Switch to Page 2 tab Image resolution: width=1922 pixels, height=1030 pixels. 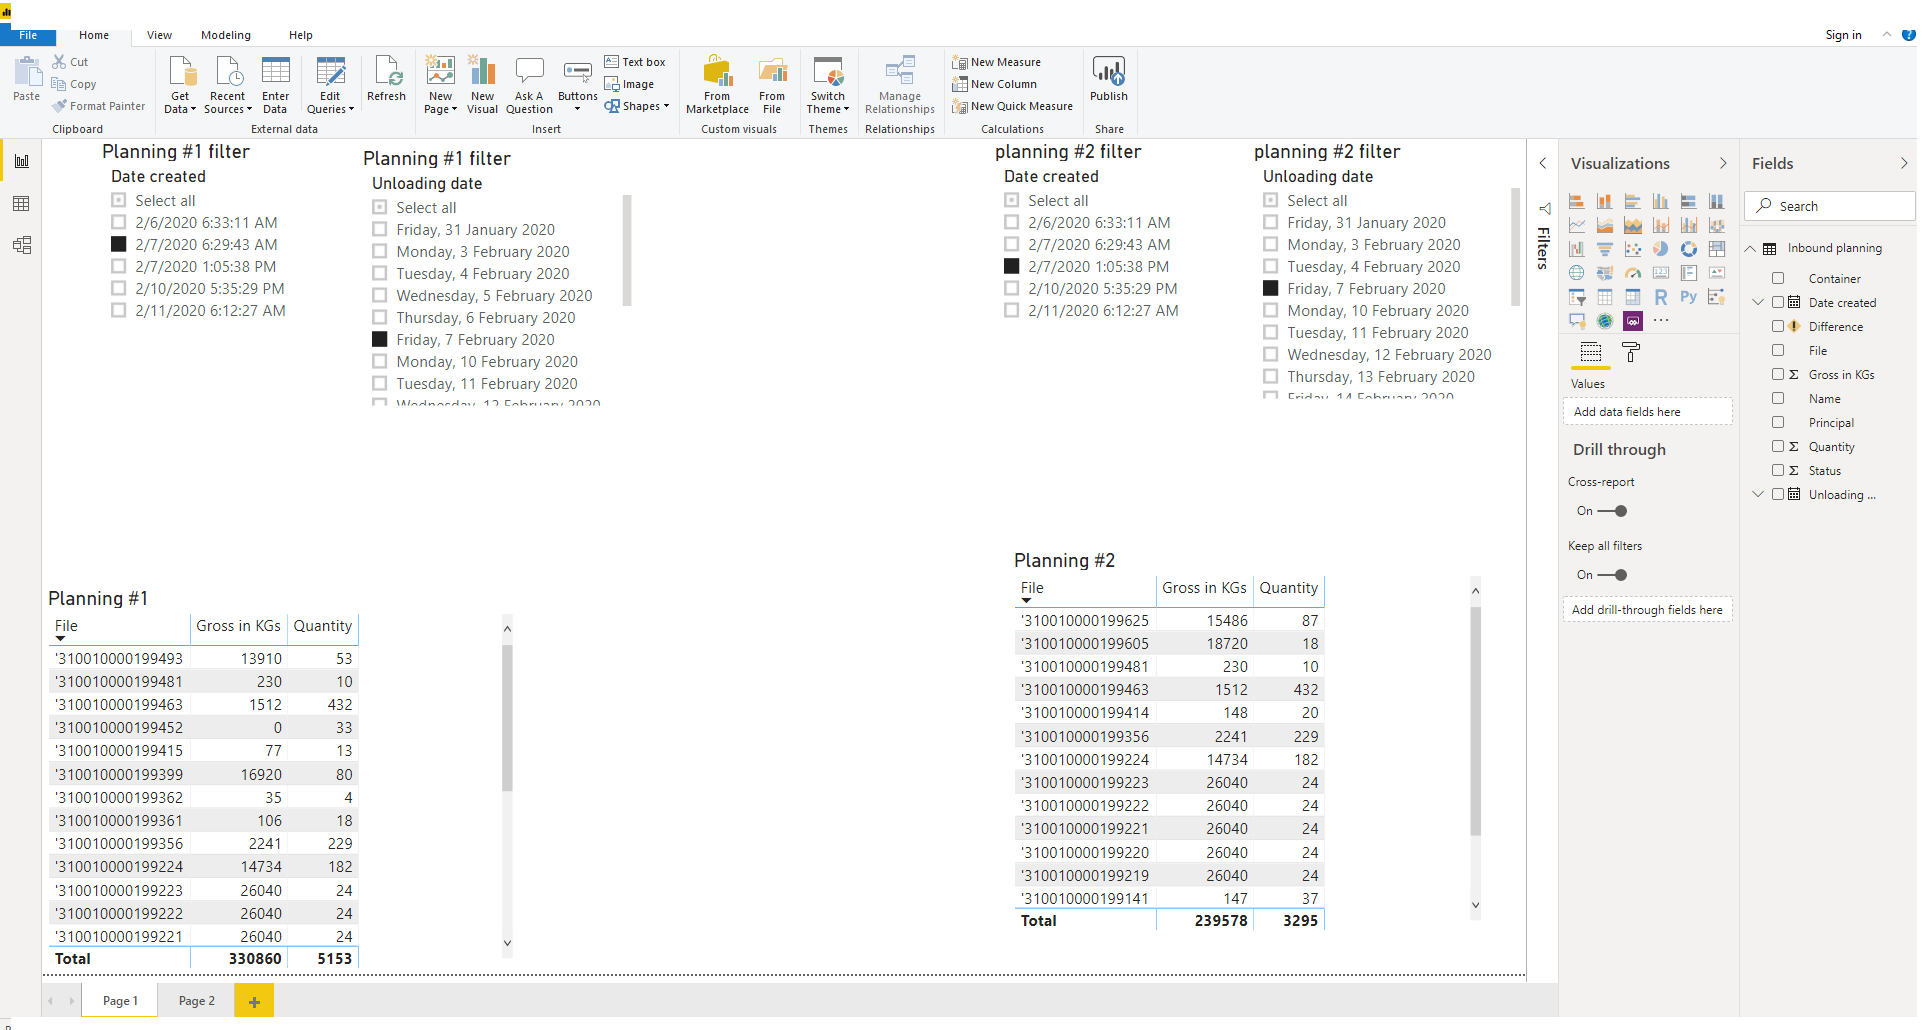pos(197,1001)
